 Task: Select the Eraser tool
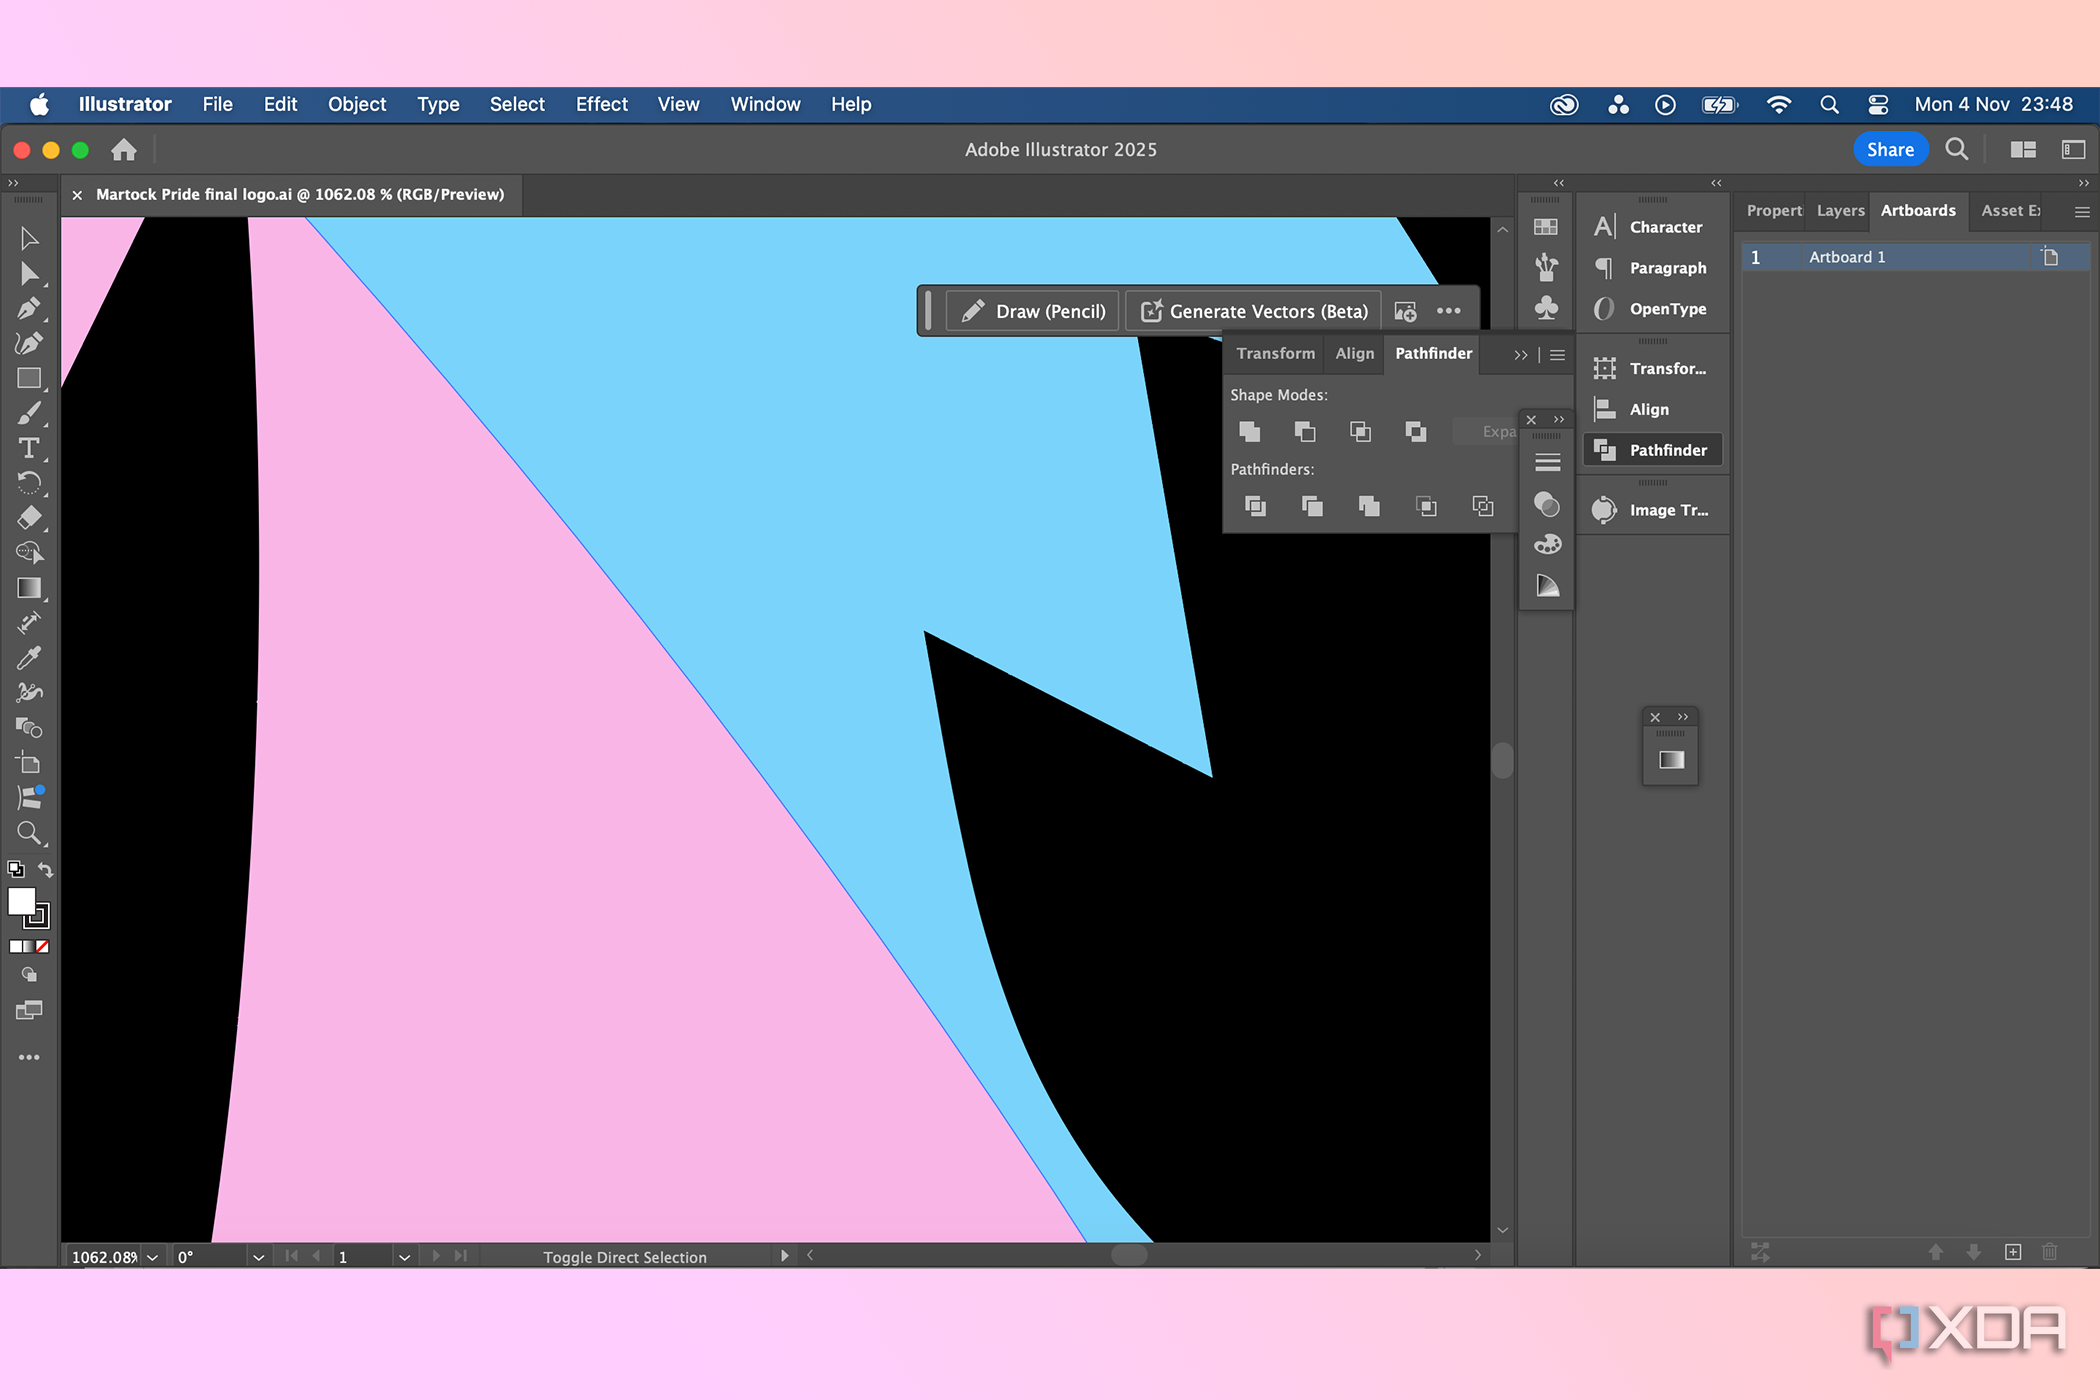[29, 518]
